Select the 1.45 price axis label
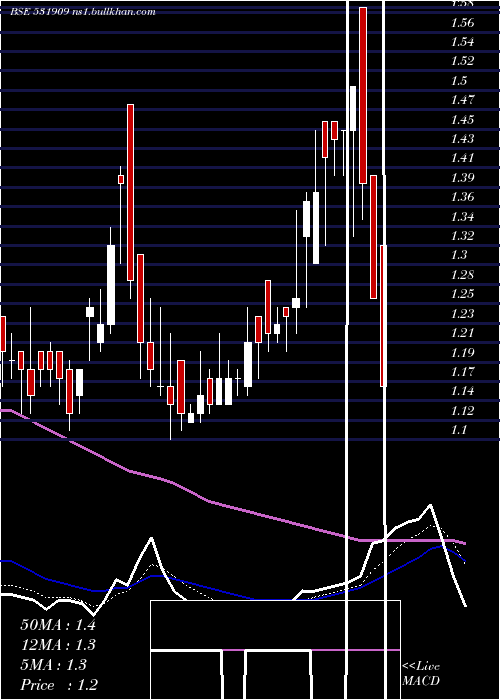Viewport: 500px width, 700px height. point(462,120)
